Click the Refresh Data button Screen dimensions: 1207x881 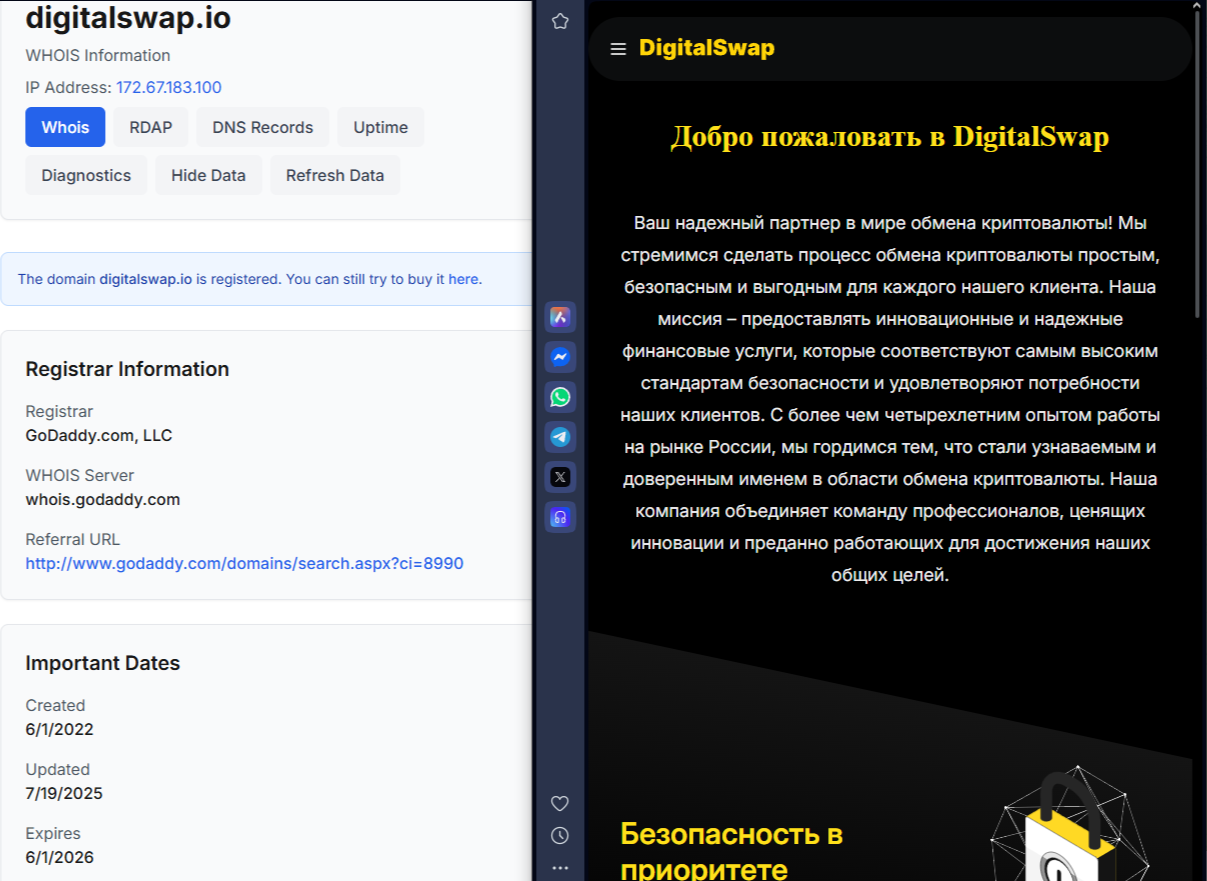click(335, 175)
